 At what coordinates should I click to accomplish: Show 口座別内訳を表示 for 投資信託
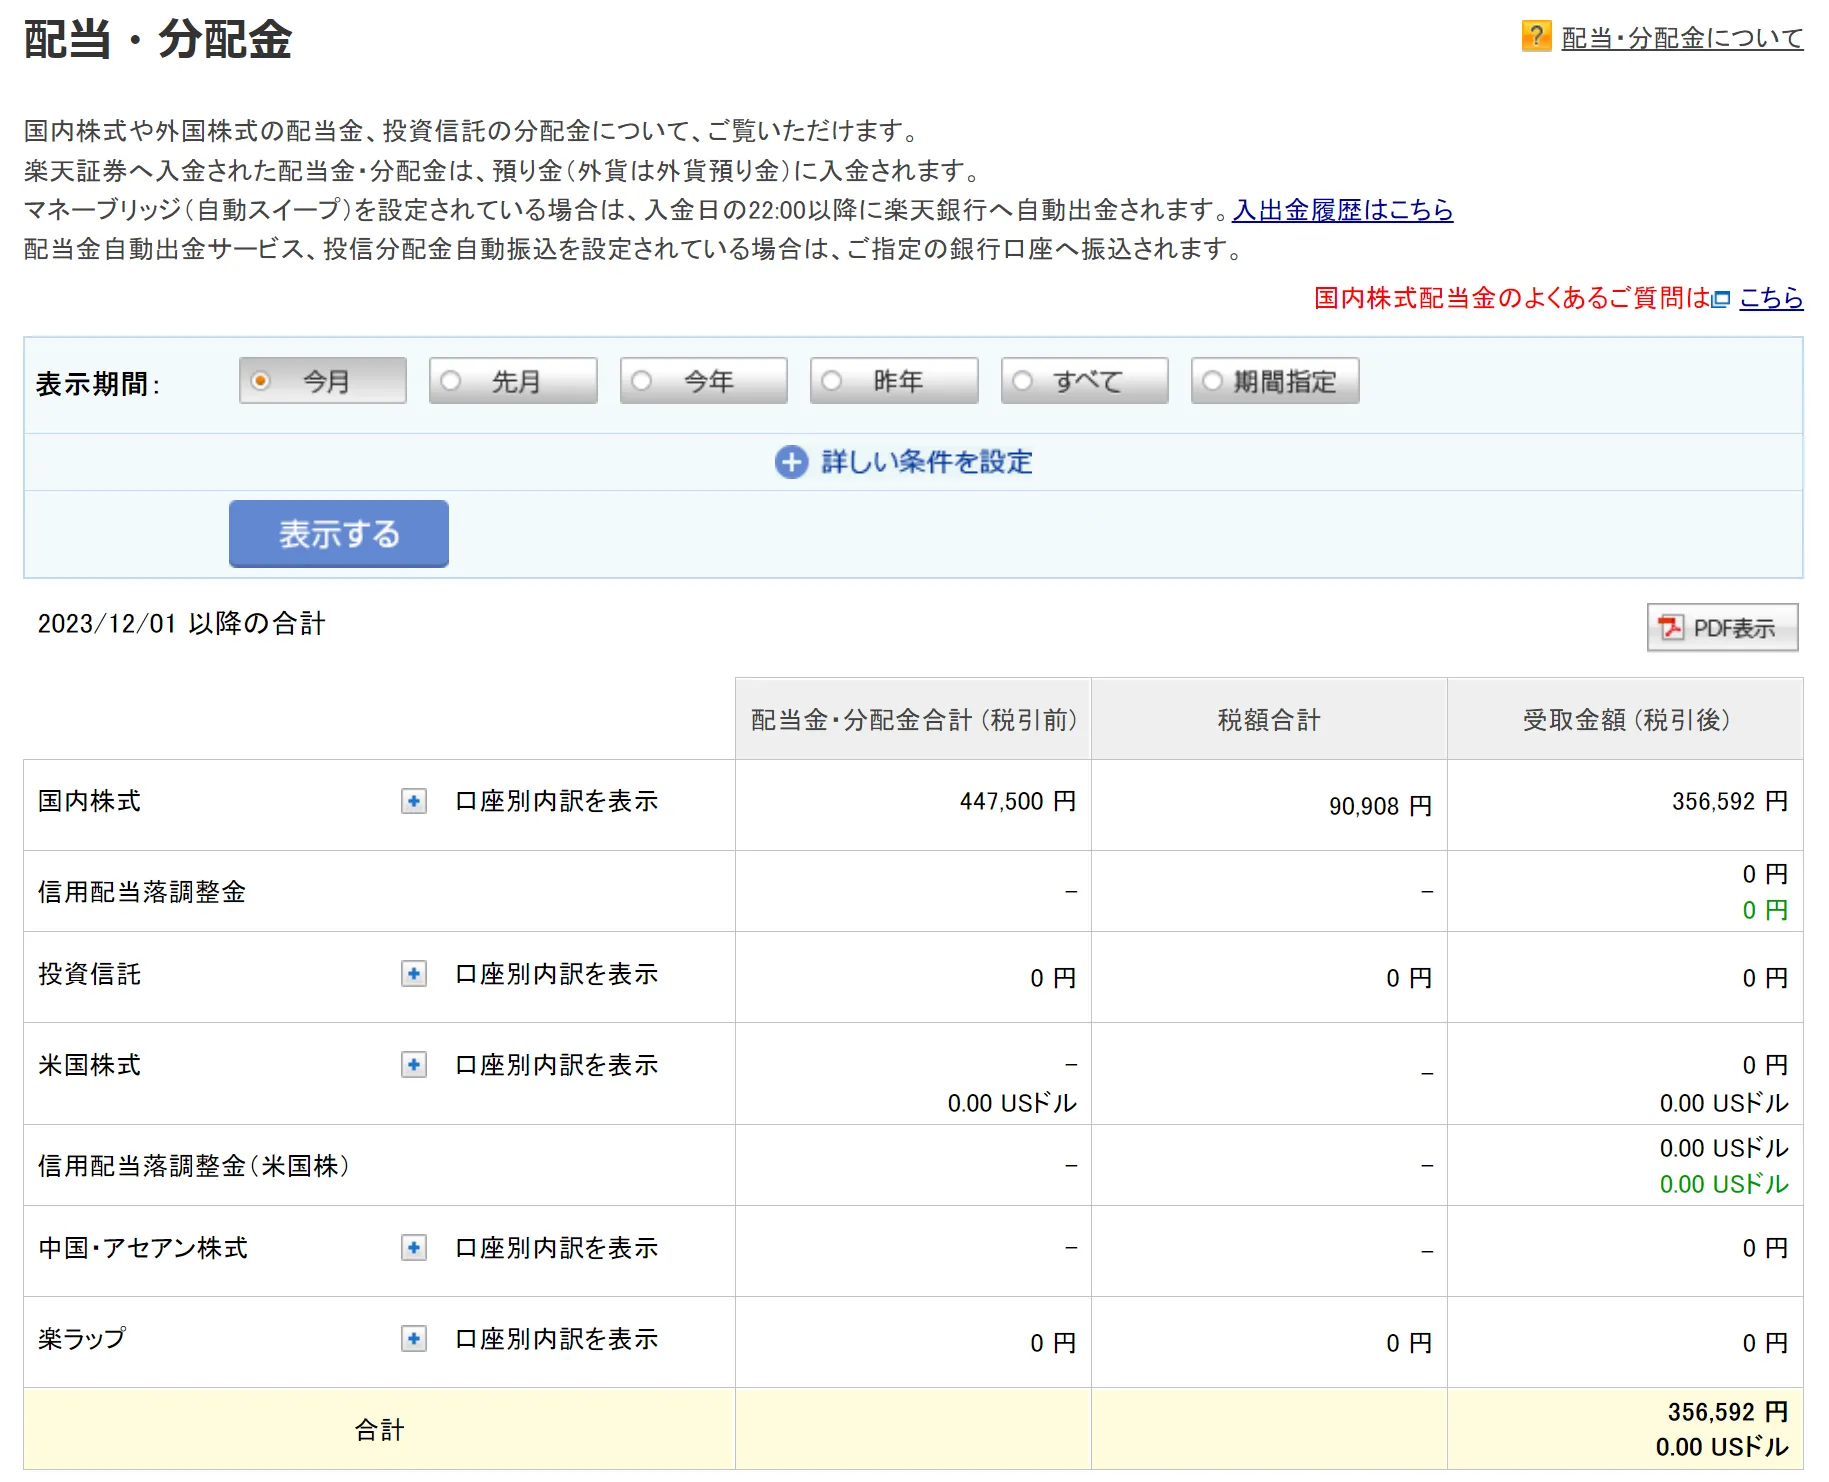click(x=556, y=974)
